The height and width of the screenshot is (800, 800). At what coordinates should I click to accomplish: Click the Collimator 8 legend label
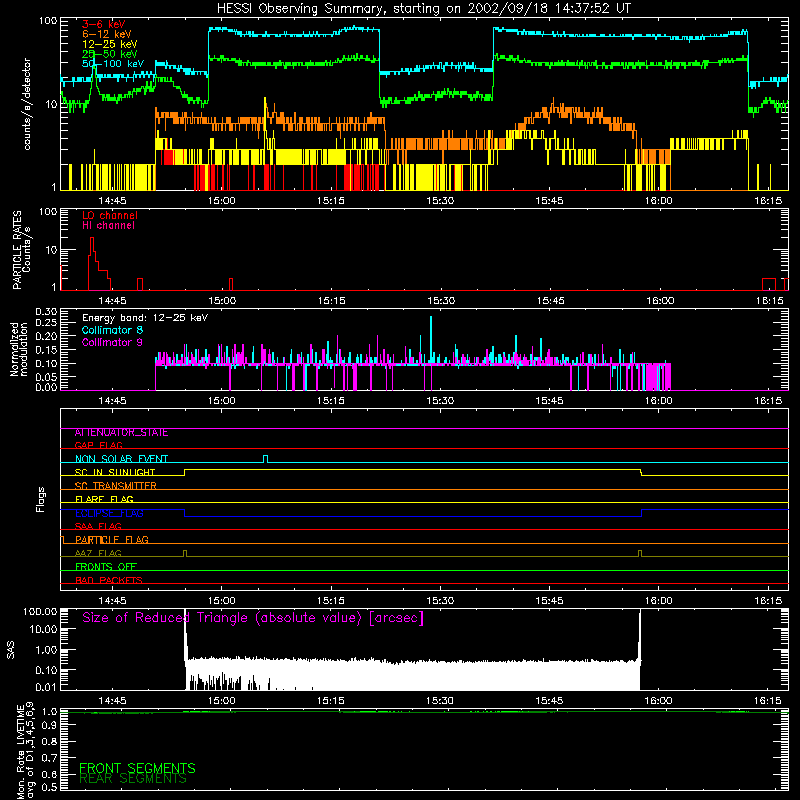112,330
